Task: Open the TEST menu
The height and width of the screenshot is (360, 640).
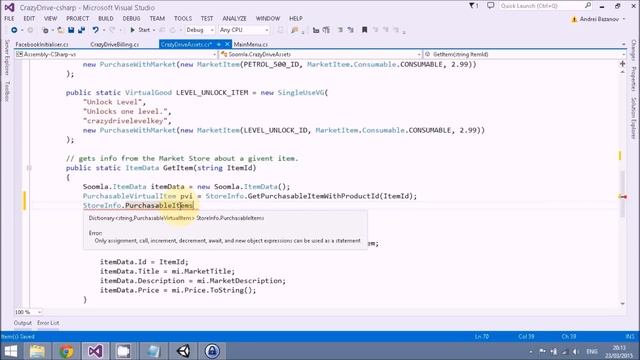Action: [207, 19]
